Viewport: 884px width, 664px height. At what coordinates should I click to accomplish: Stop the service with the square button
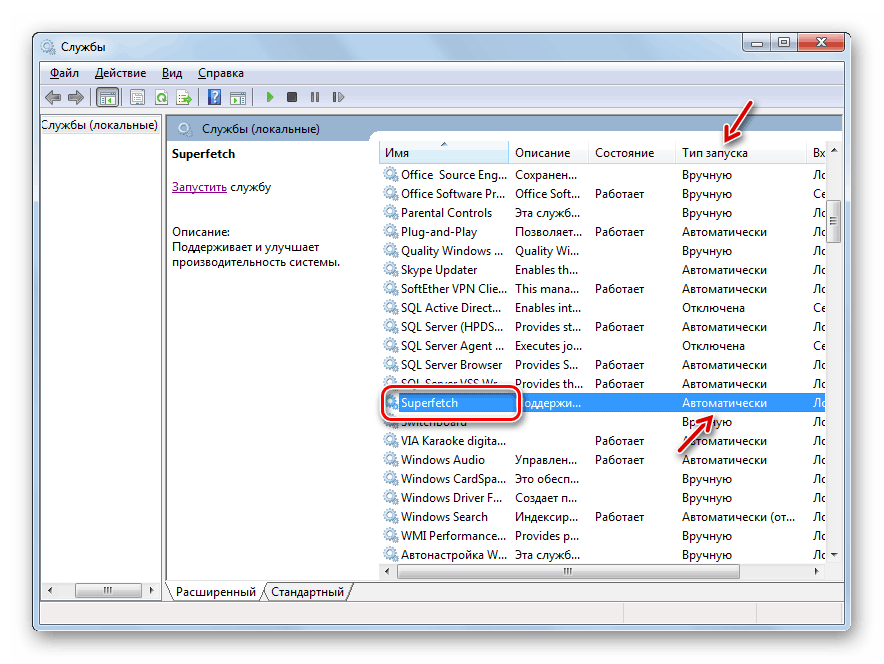click(x=291, y=98)
